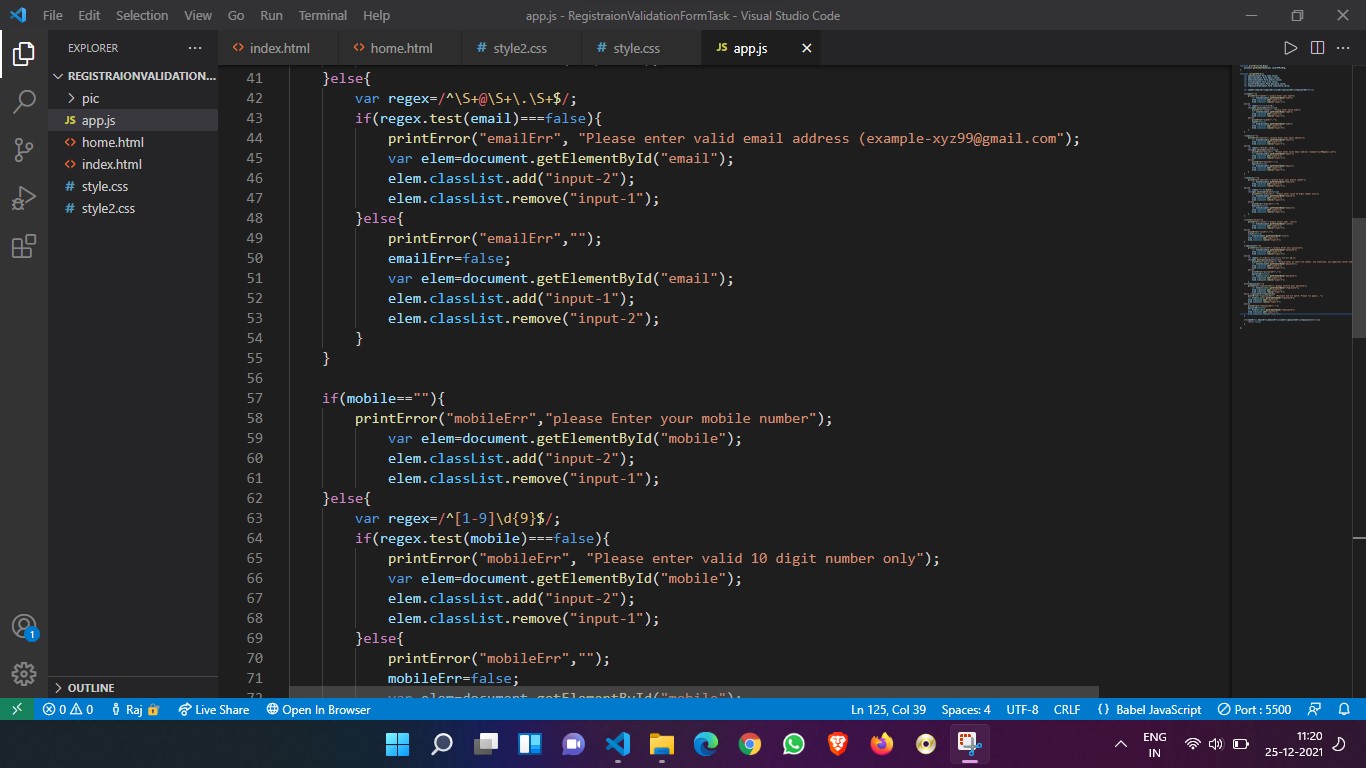Open the Run and Debug view
1366x768 pixels.
coord(24,198)
